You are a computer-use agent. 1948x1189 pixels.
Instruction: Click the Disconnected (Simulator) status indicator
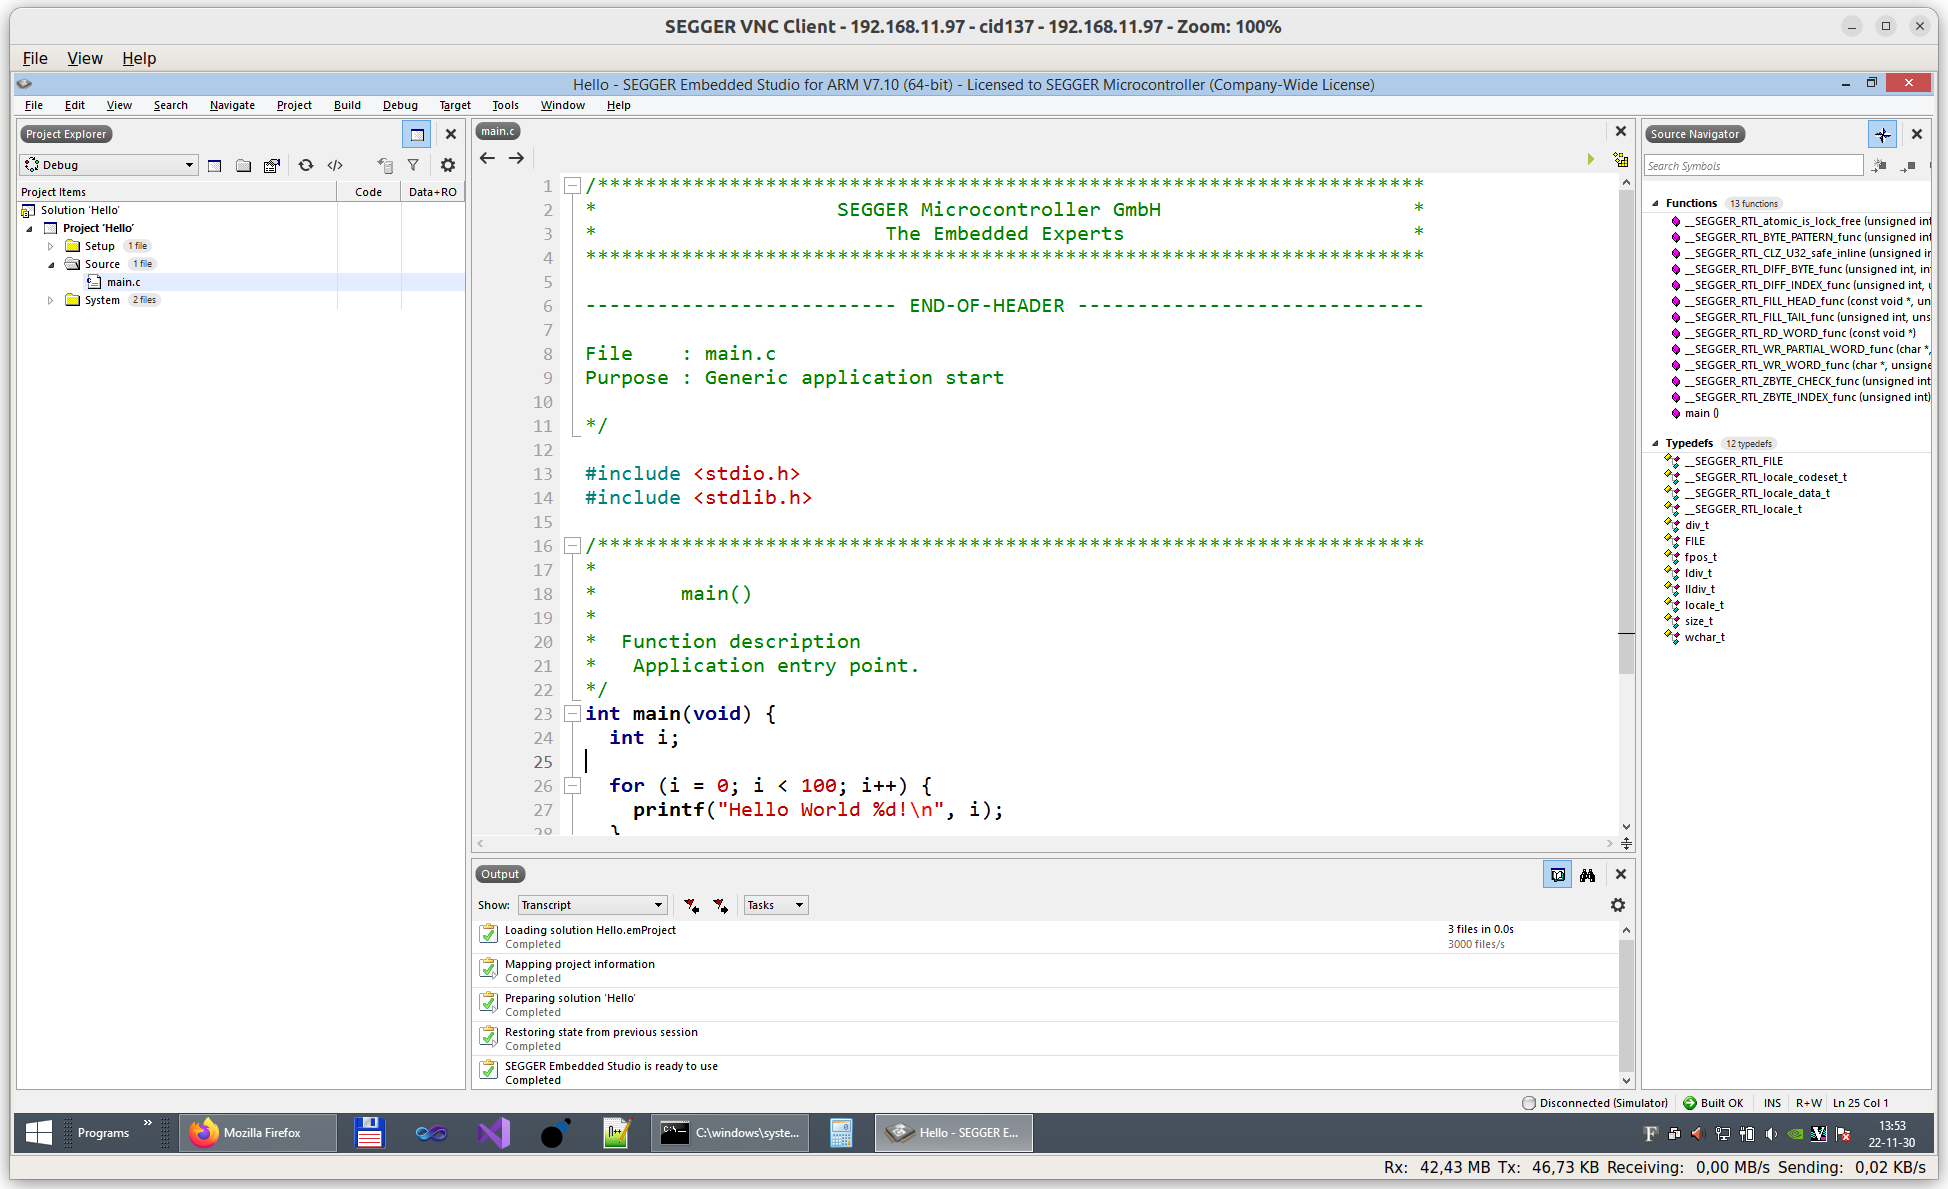click(x=1595, y=1103)
